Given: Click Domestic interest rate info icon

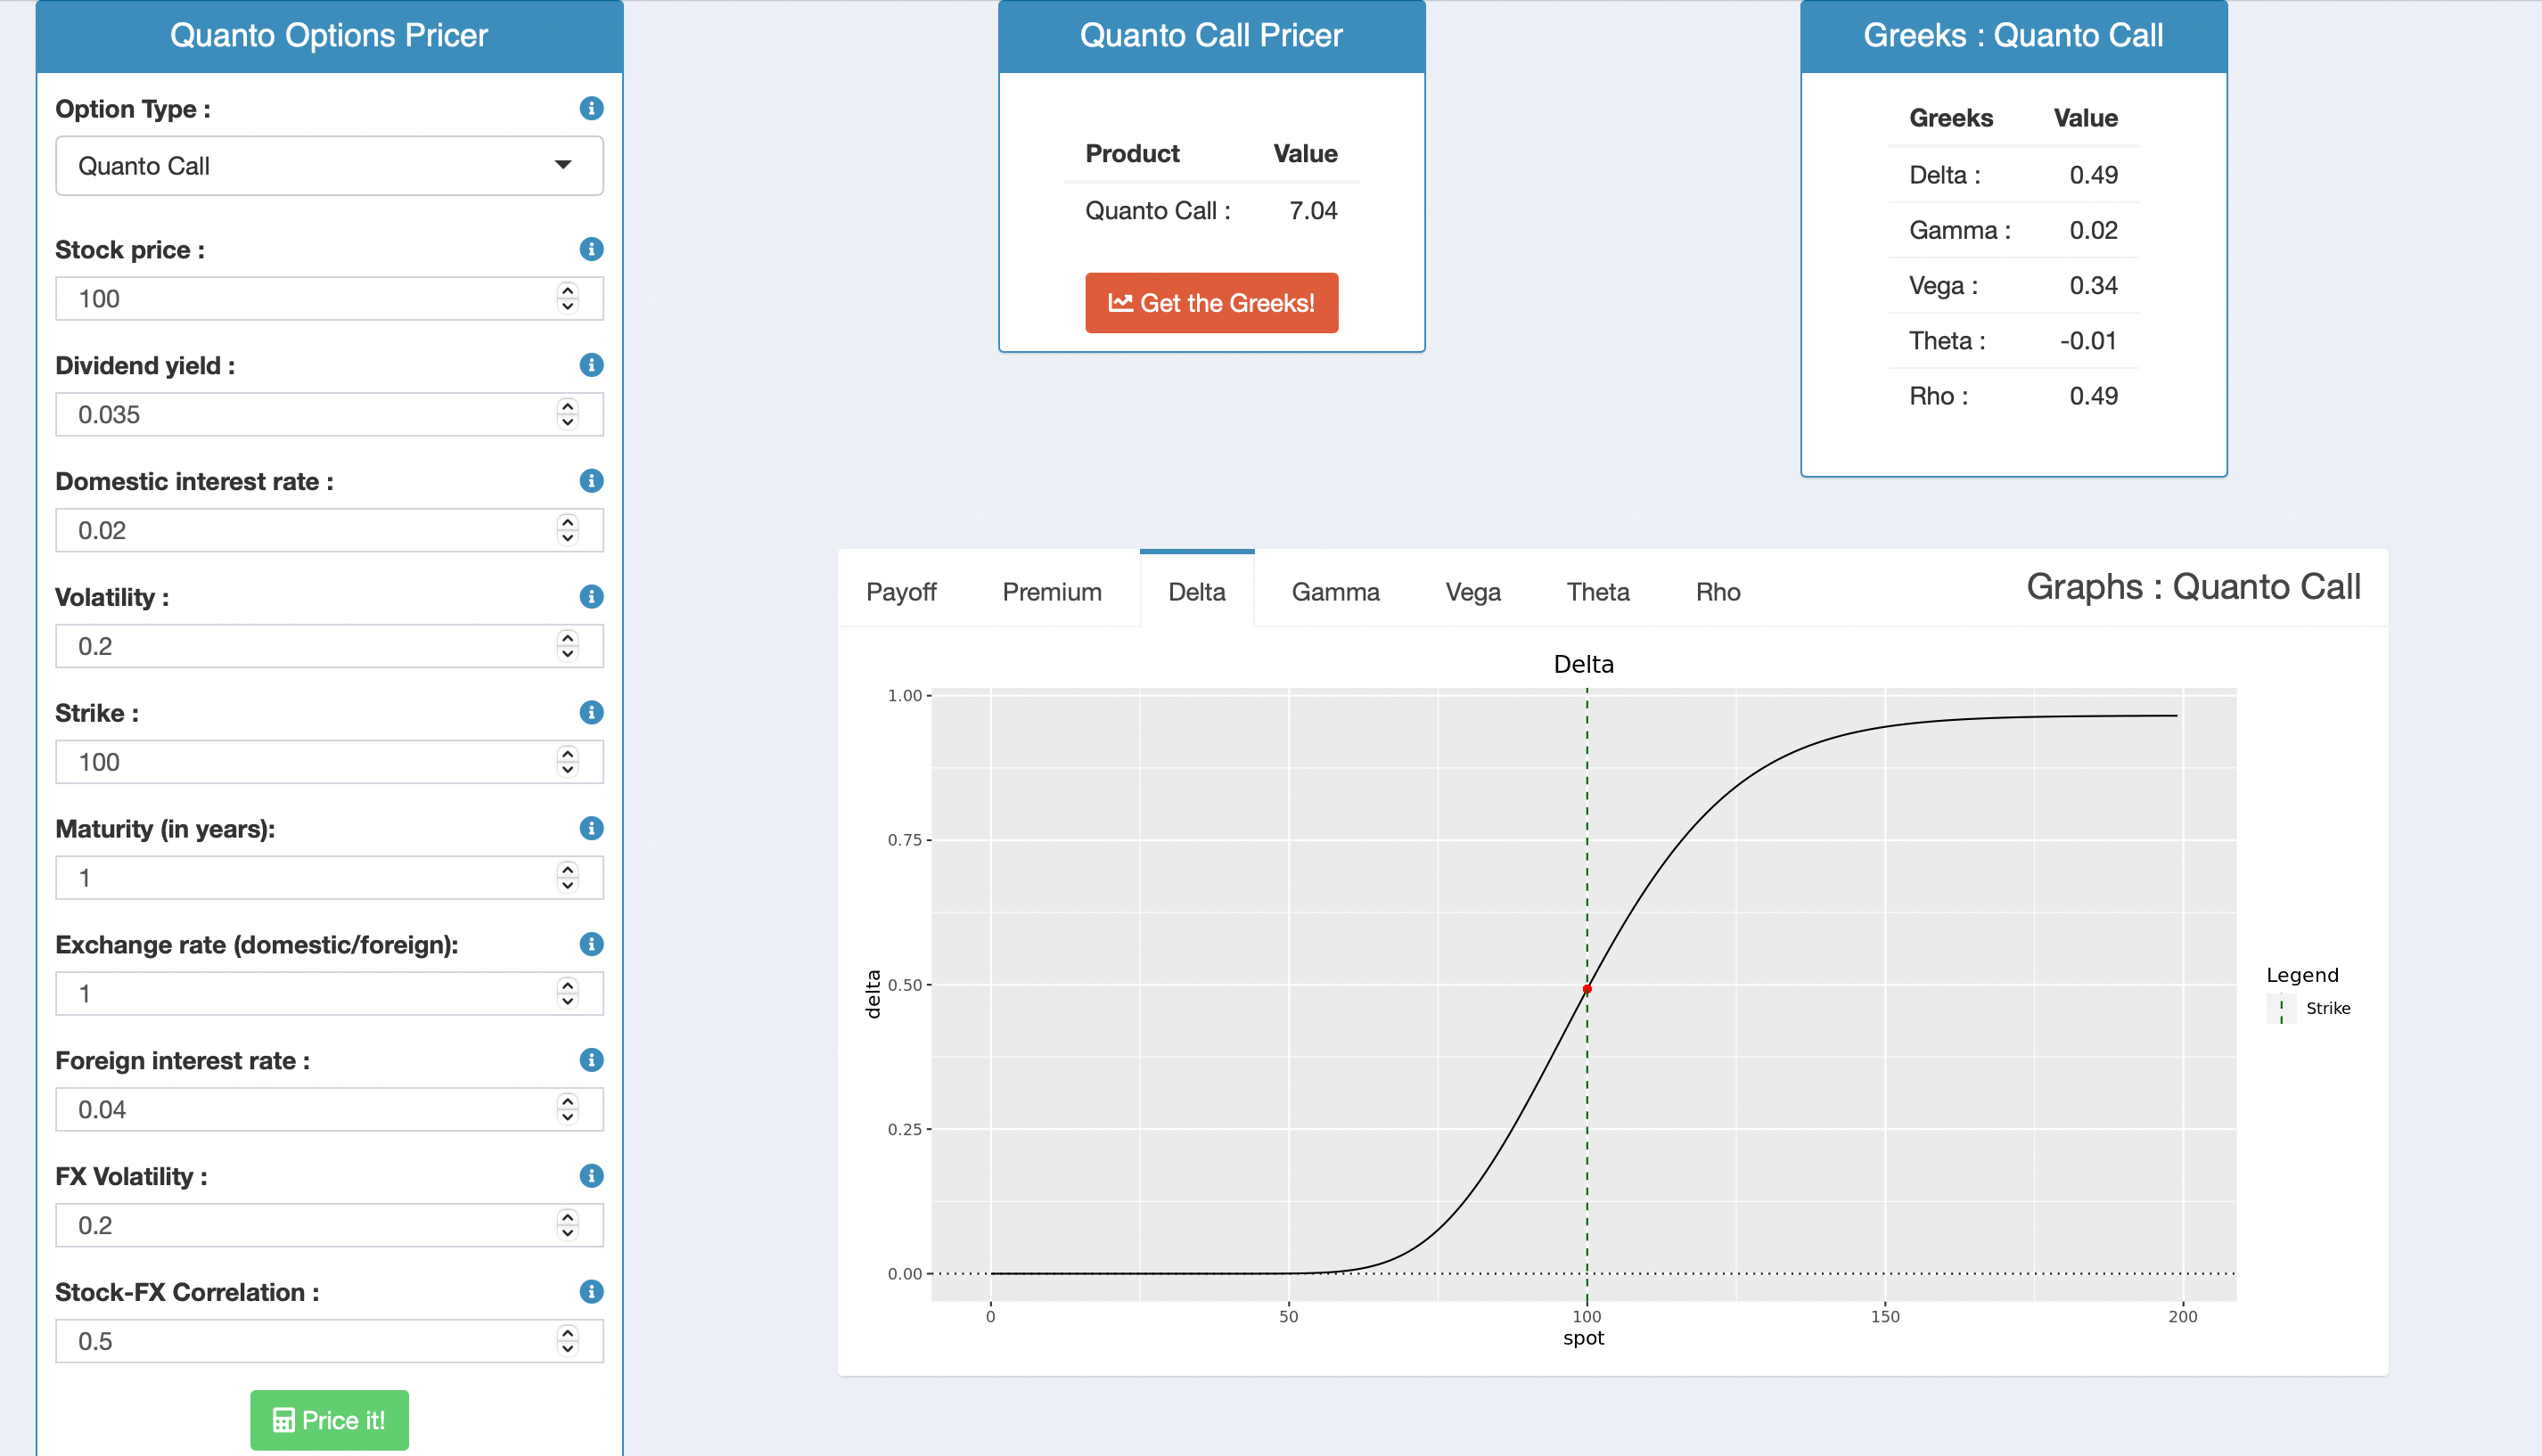Looking at the screenshot, I should [591, 481].
